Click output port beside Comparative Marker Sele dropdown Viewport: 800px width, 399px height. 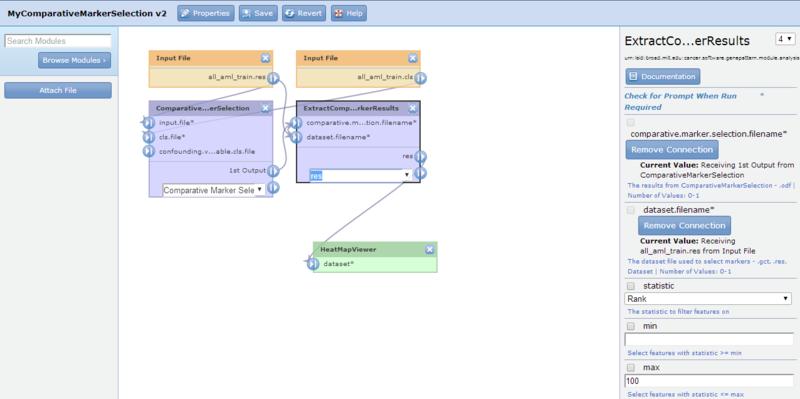click(273, 187)
